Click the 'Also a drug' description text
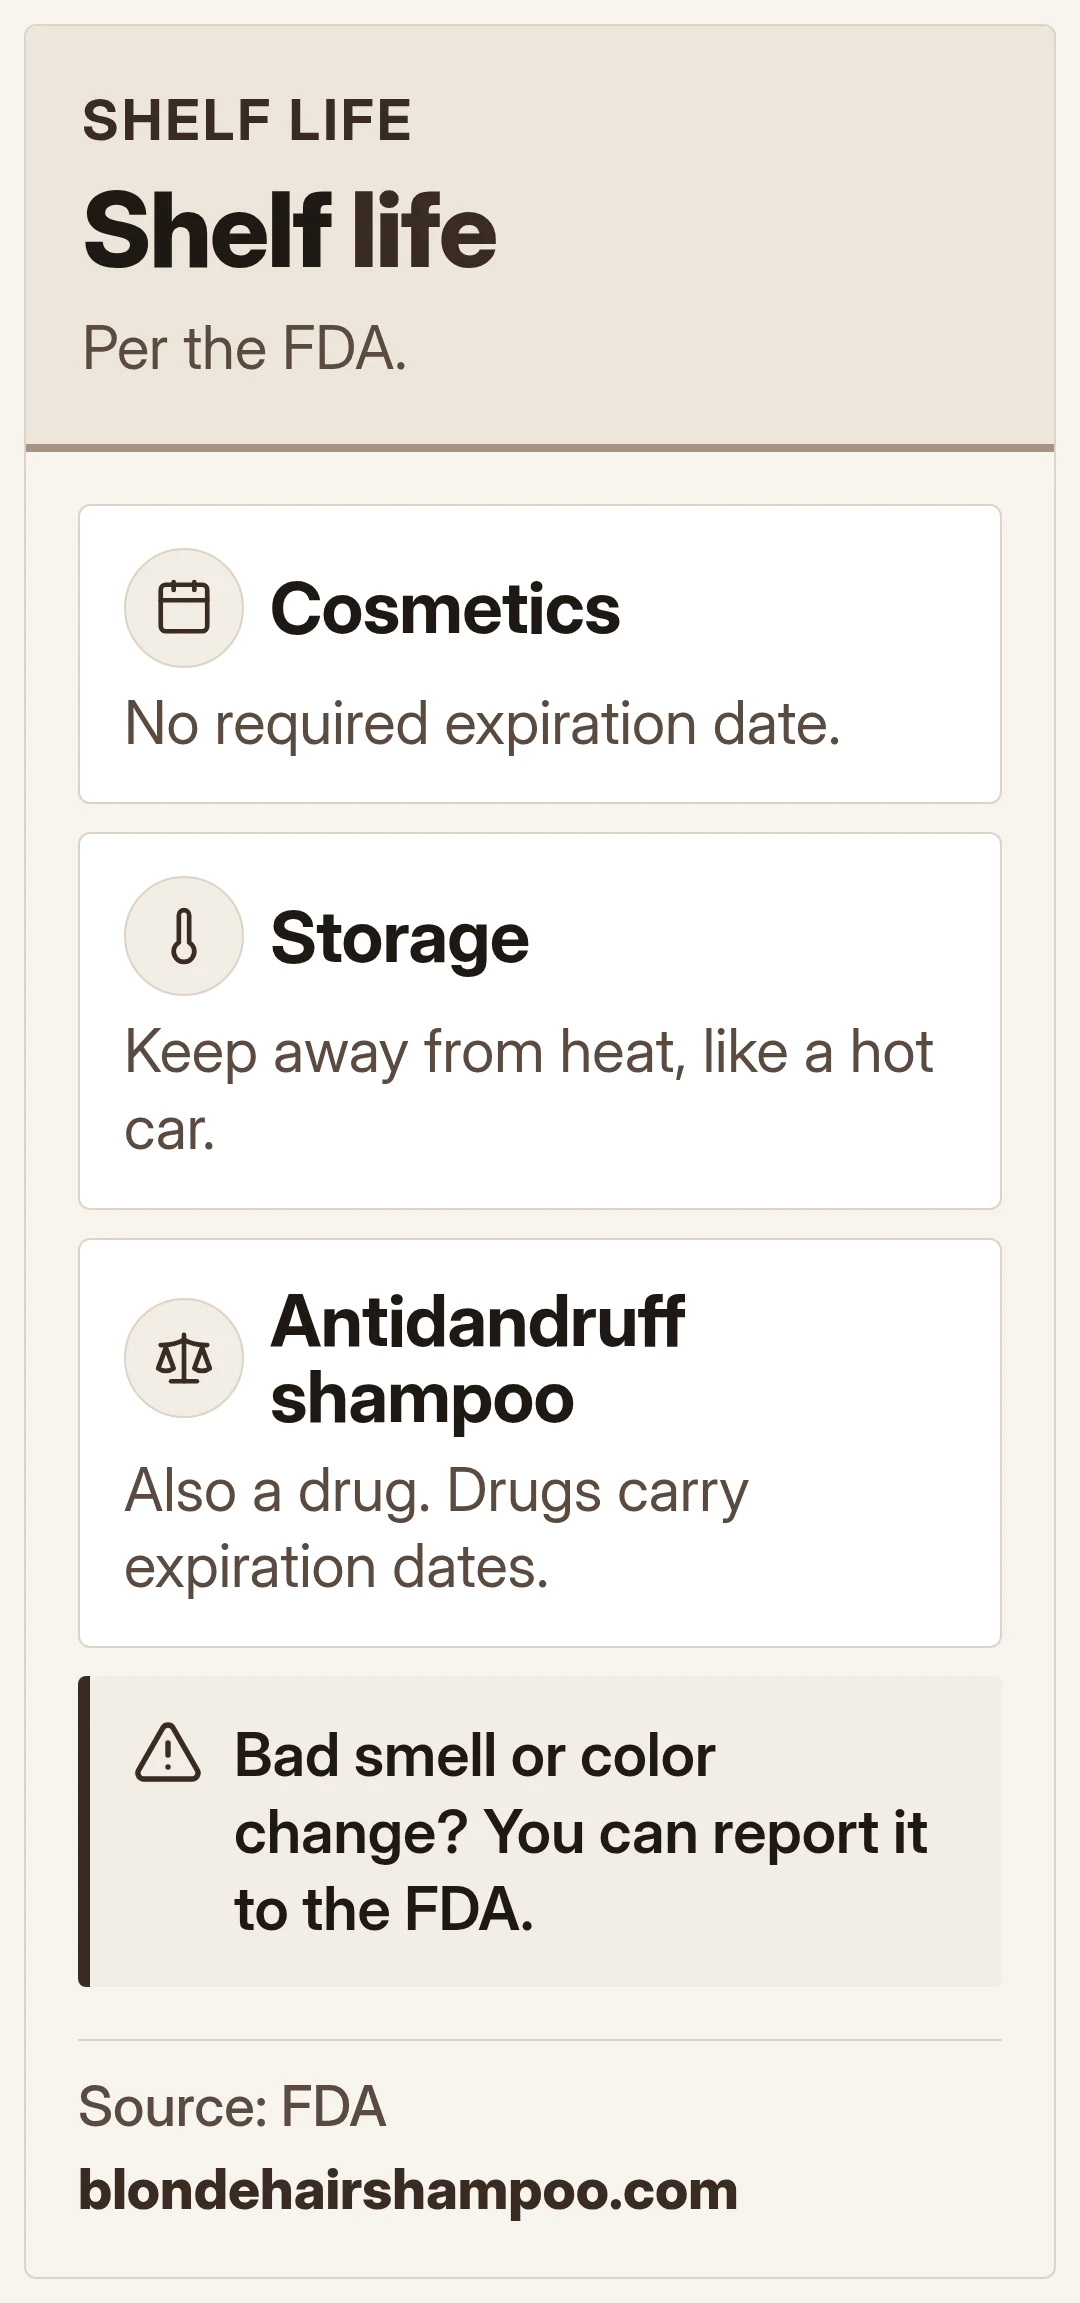The width and height of the screenshot is (1080, 2303). [436, 1528]
